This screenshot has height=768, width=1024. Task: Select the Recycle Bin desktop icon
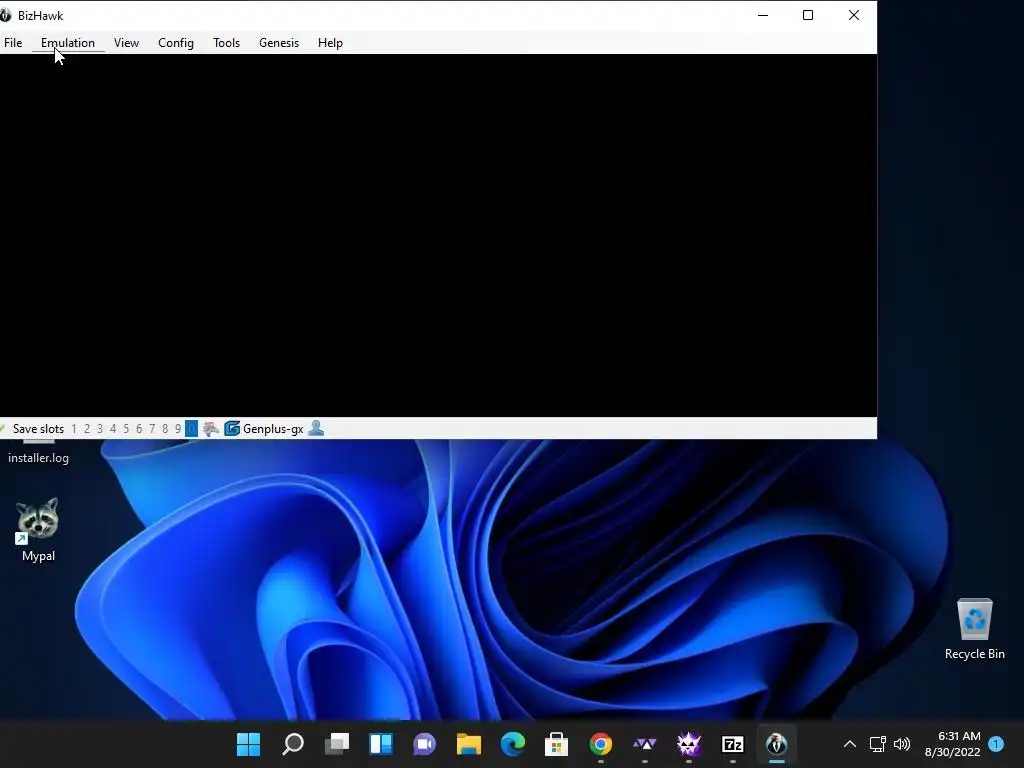coord(974,629)
